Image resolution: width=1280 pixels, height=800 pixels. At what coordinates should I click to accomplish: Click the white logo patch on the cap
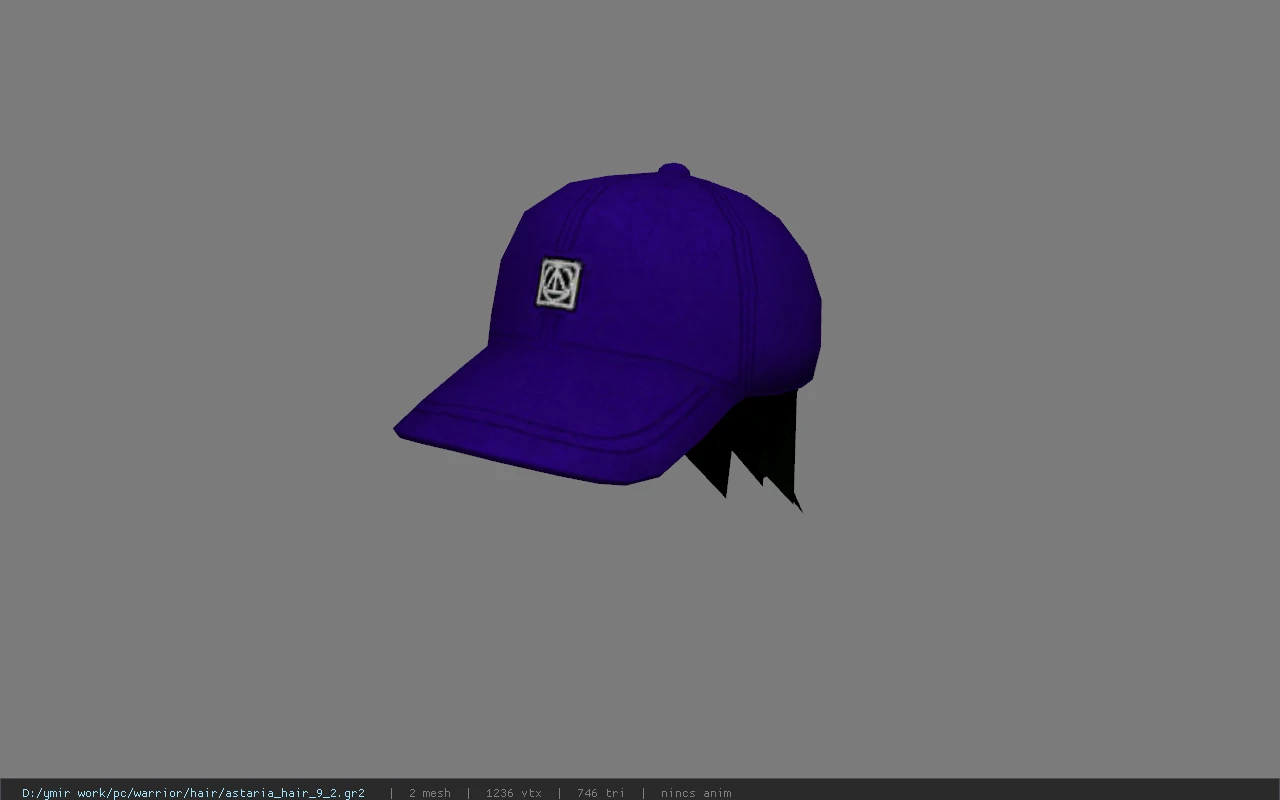(x=559, y=284)
